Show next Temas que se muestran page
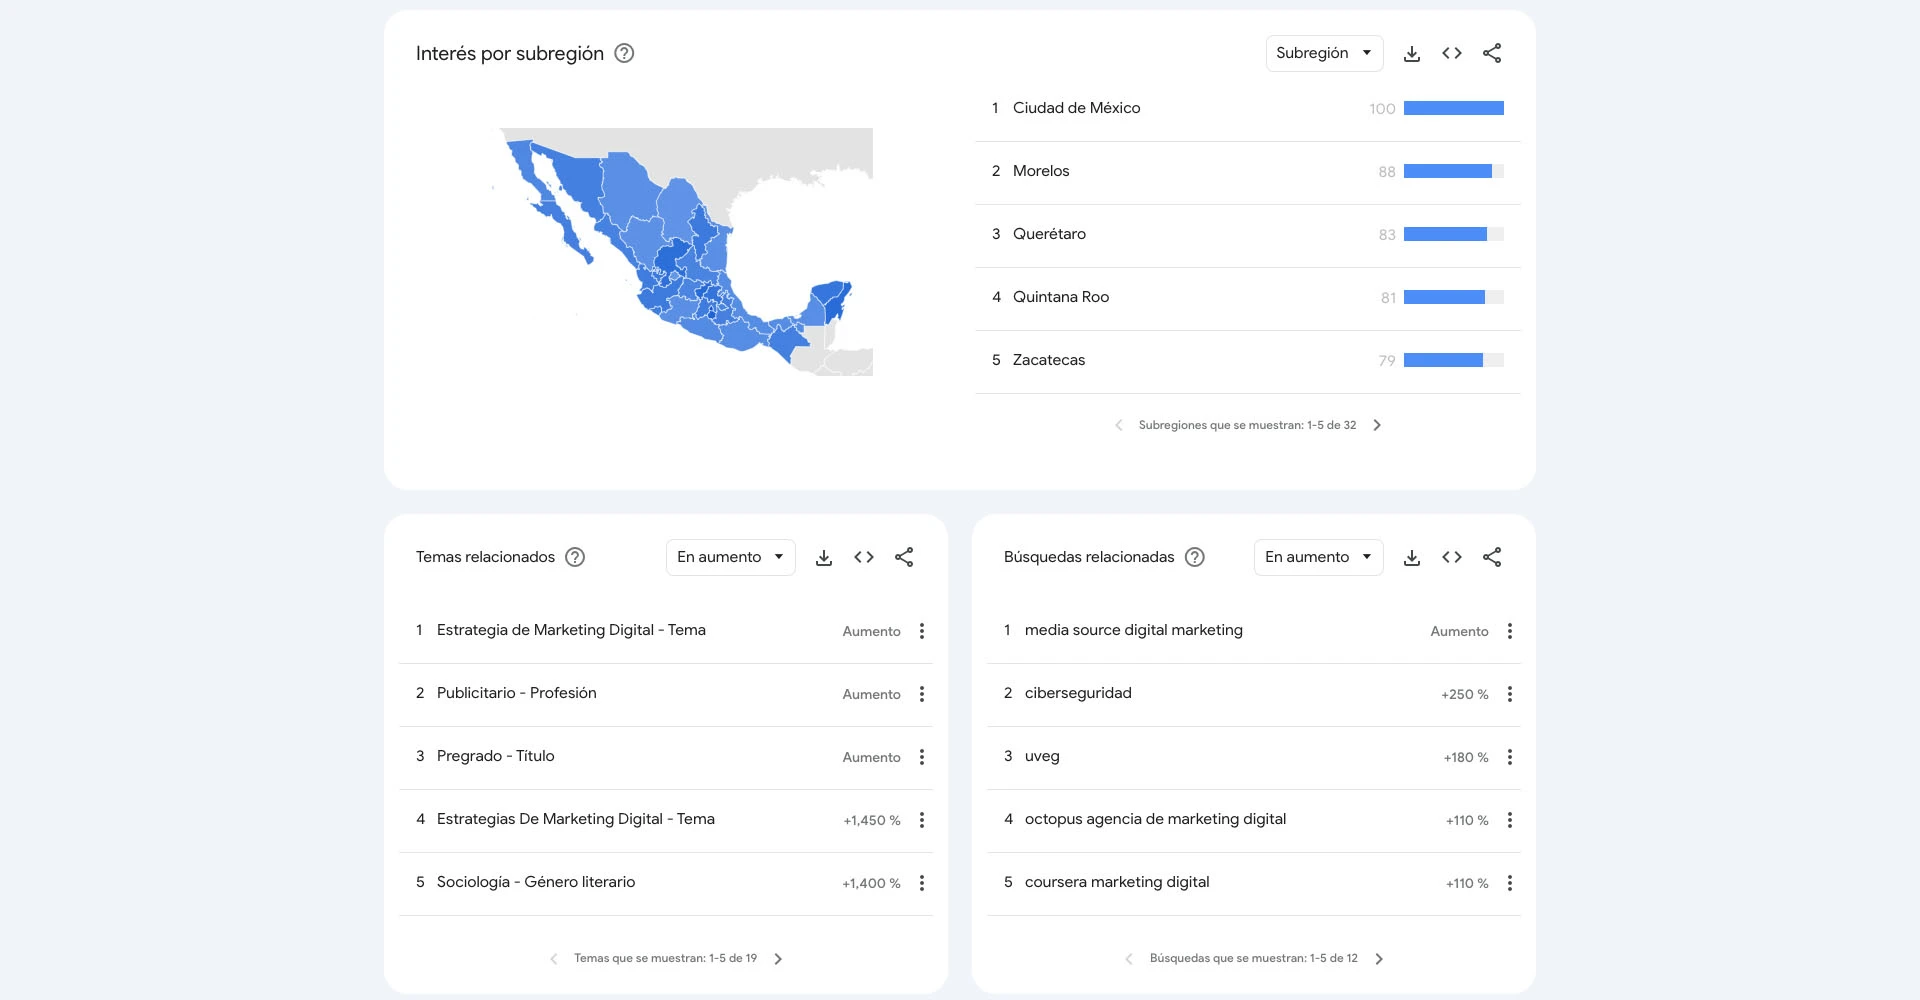Image resolution: width=1920 pixels, height=1000 pixels. 778,958
